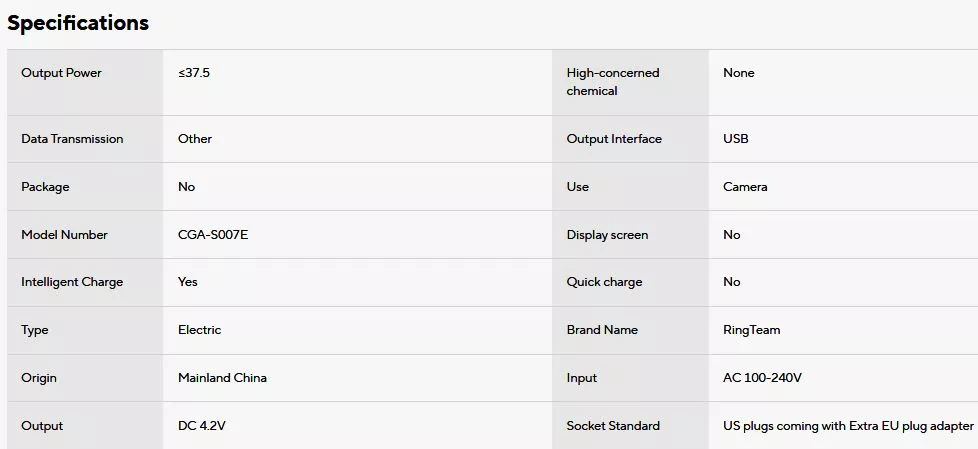This screenshot has width=978, height=449.
Task: Click the High-concerned chemical label
Action: (612, 82)
